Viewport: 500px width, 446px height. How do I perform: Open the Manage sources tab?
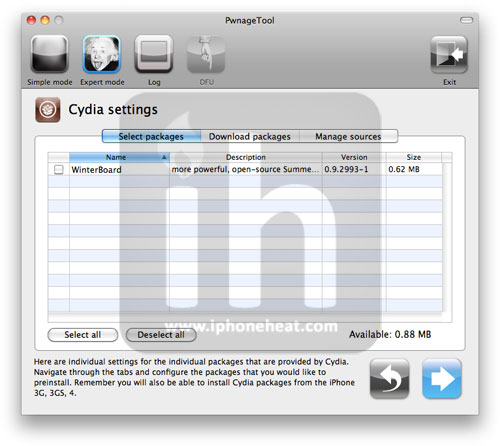pos(348,136)
